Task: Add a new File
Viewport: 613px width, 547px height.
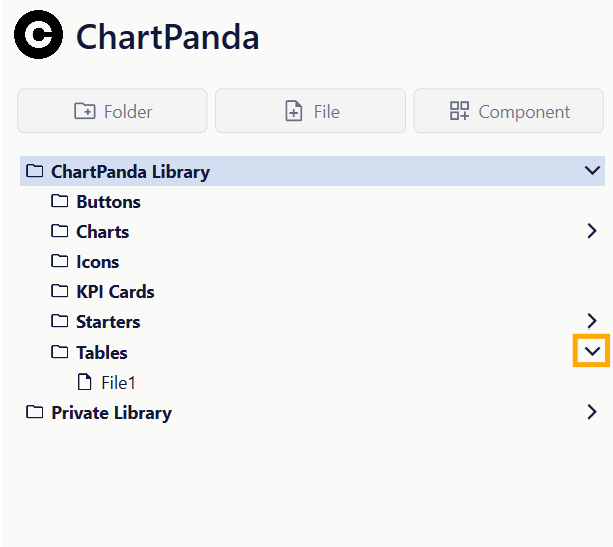Action: click(x=310, y=111)
